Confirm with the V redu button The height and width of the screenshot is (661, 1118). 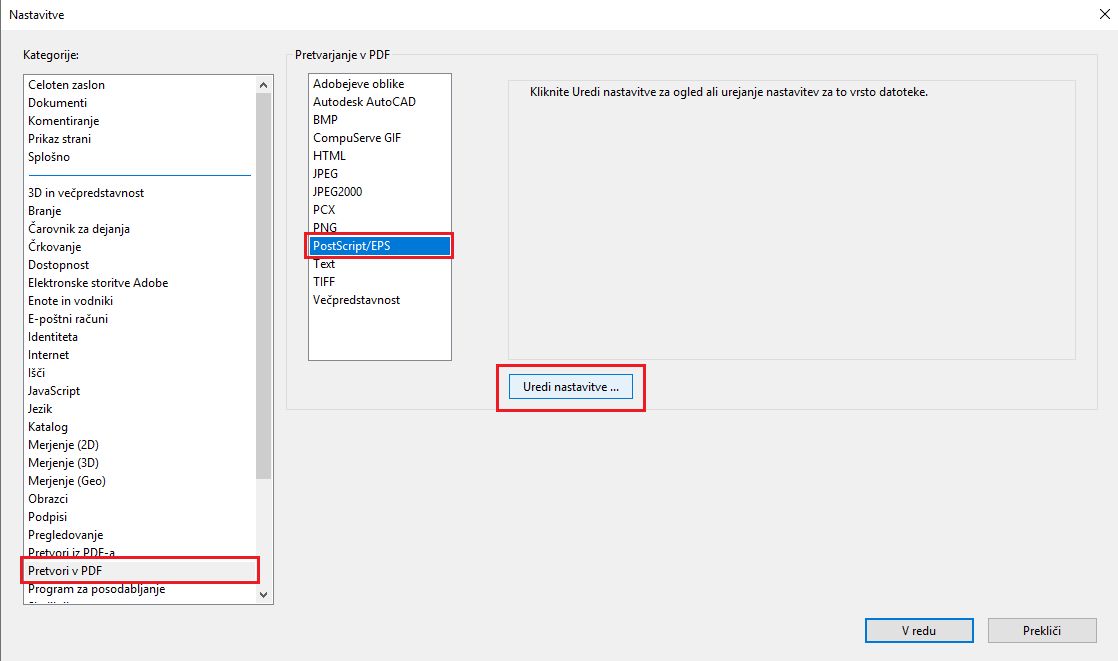919,630
